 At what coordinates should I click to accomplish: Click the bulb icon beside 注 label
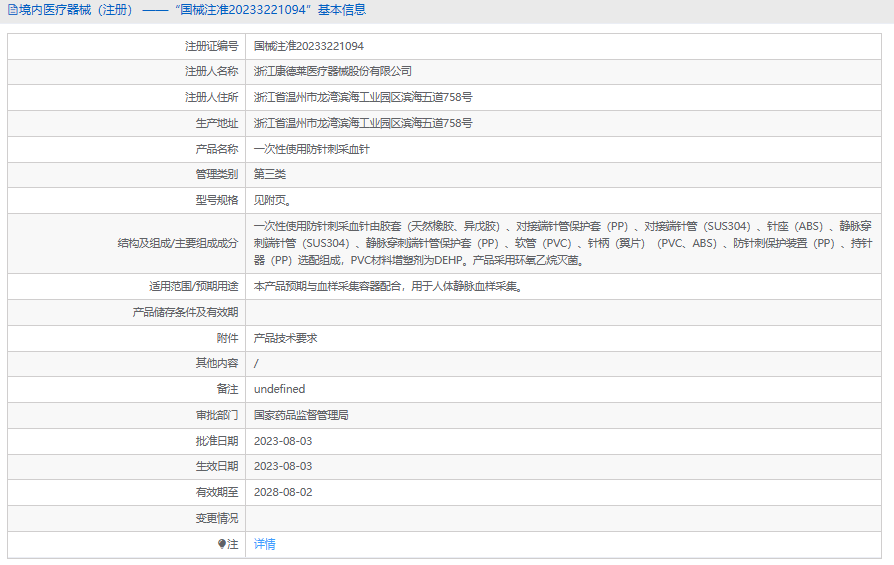[222, 544]
